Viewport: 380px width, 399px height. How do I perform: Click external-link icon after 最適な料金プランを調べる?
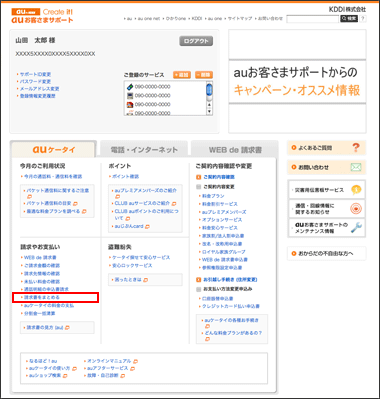84,211
